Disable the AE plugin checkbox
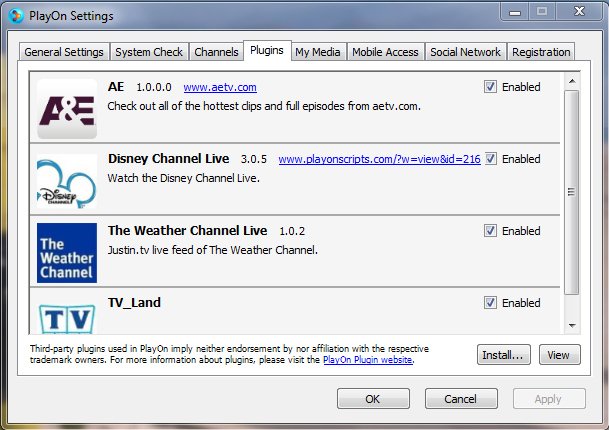 [x=490, y=87]
